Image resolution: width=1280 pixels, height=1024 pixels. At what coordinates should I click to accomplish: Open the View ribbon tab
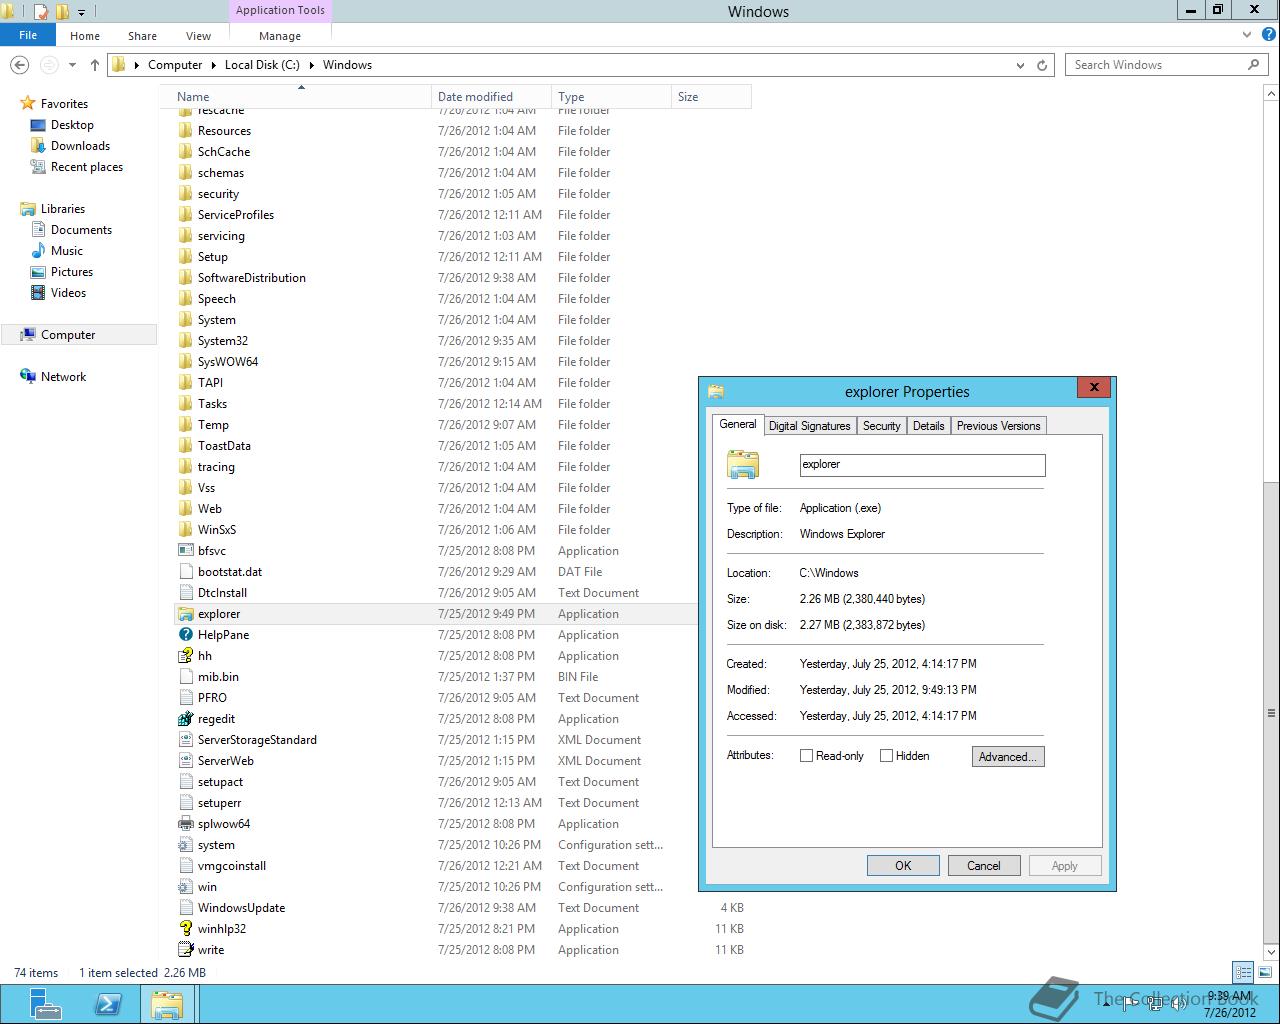pos(198,36)
